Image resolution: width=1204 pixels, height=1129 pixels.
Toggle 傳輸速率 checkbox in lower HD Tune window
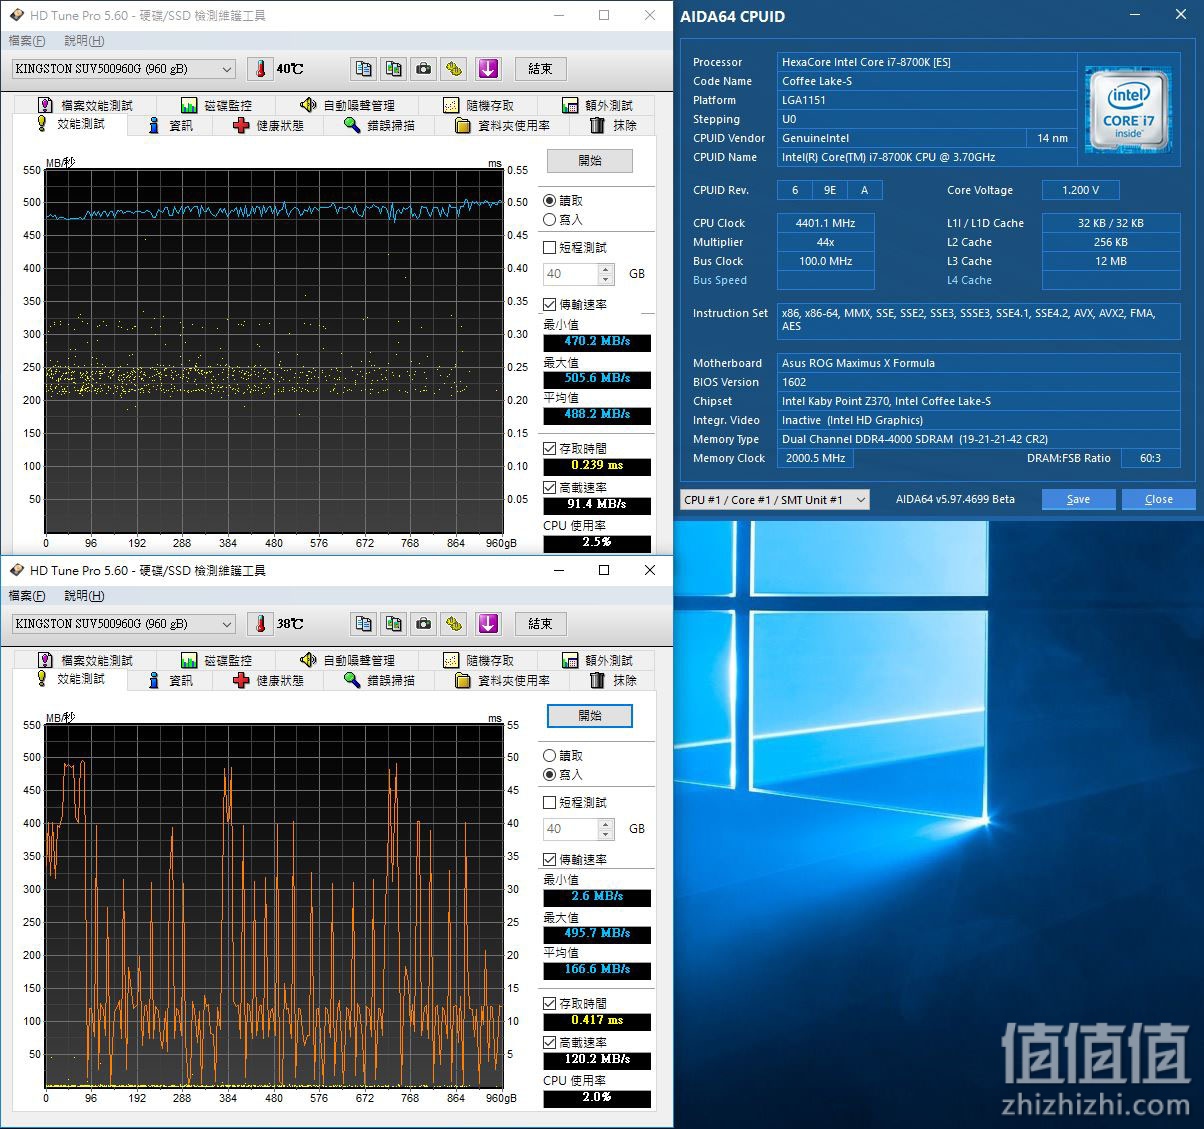click(549, 859)
